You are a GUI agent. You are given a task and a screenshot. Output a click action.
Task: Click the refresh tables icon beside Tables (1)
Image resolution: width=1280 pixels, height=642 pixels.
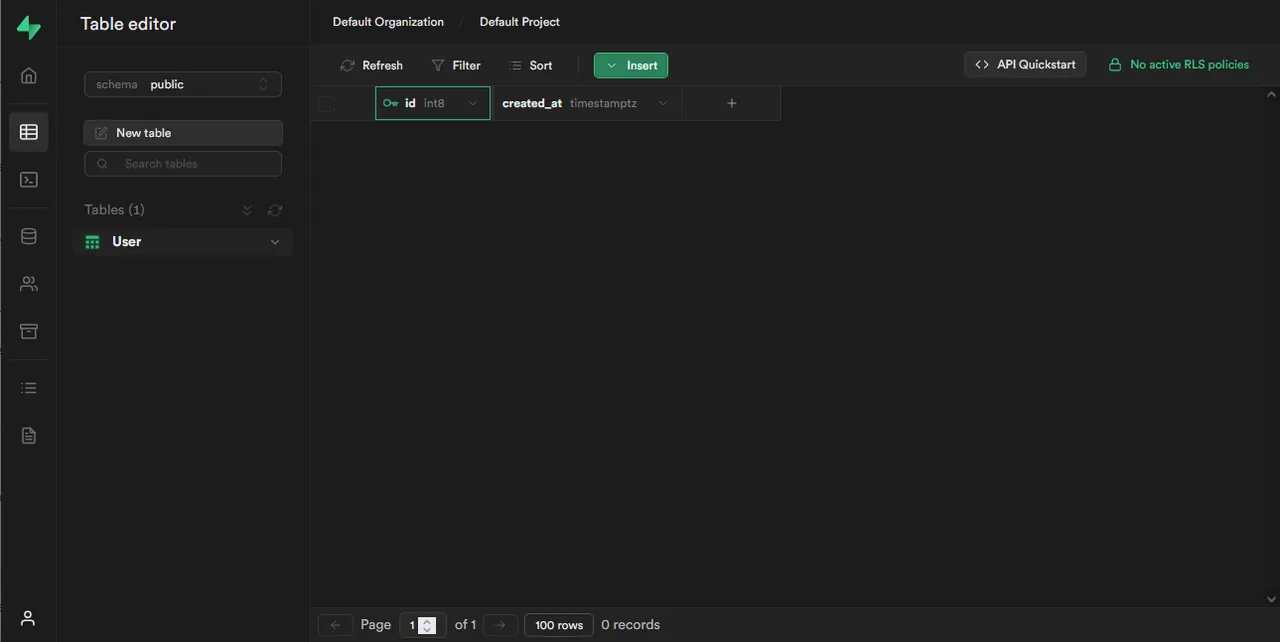pos(275,210)
